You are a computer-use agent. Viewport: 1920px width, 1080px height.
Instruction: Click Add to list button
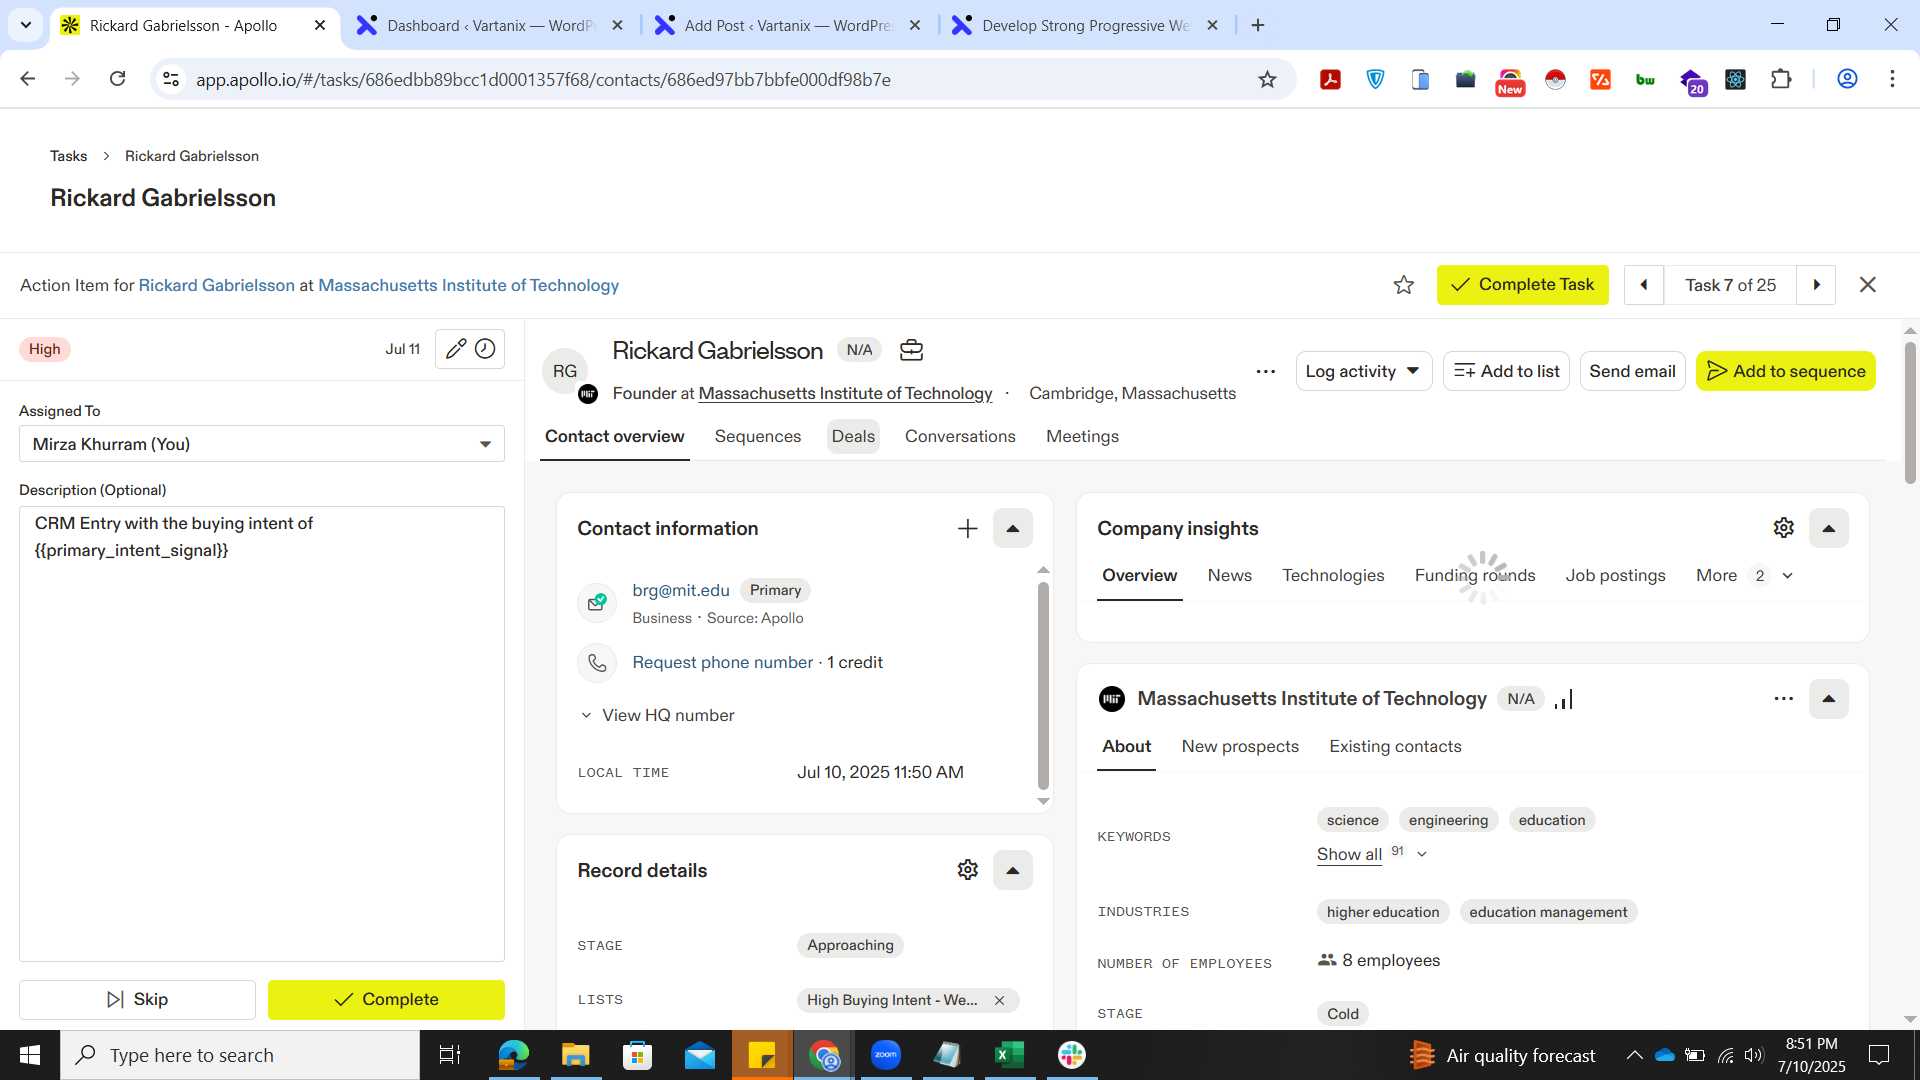[x=1506, y=371]
